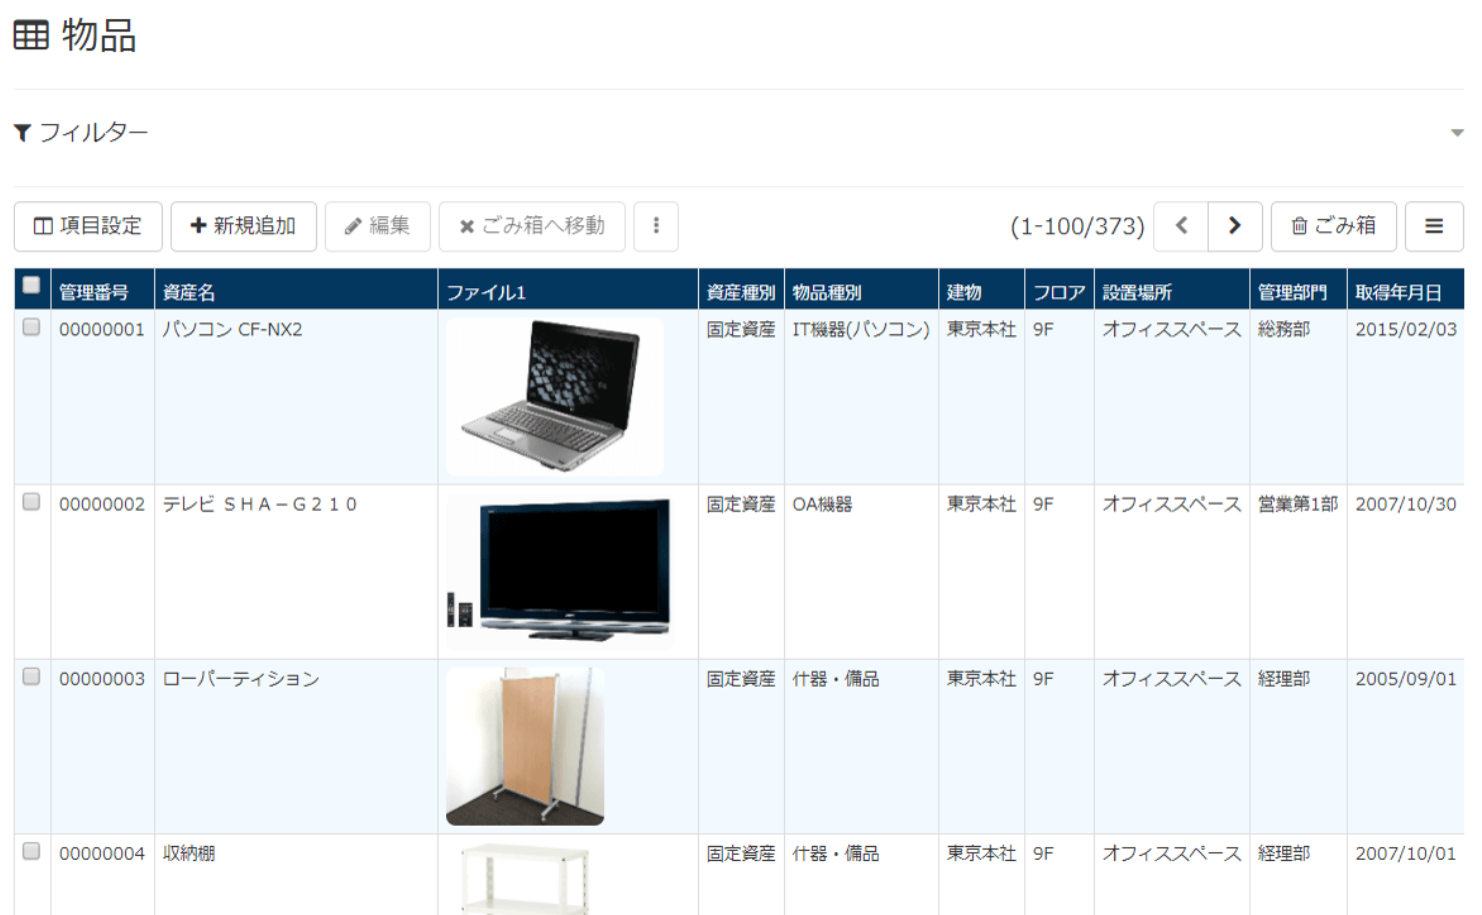Viewport: 1482px width, 915px height.
Task: Open 項目設定 column settings
Action: [x=88, y=226]
